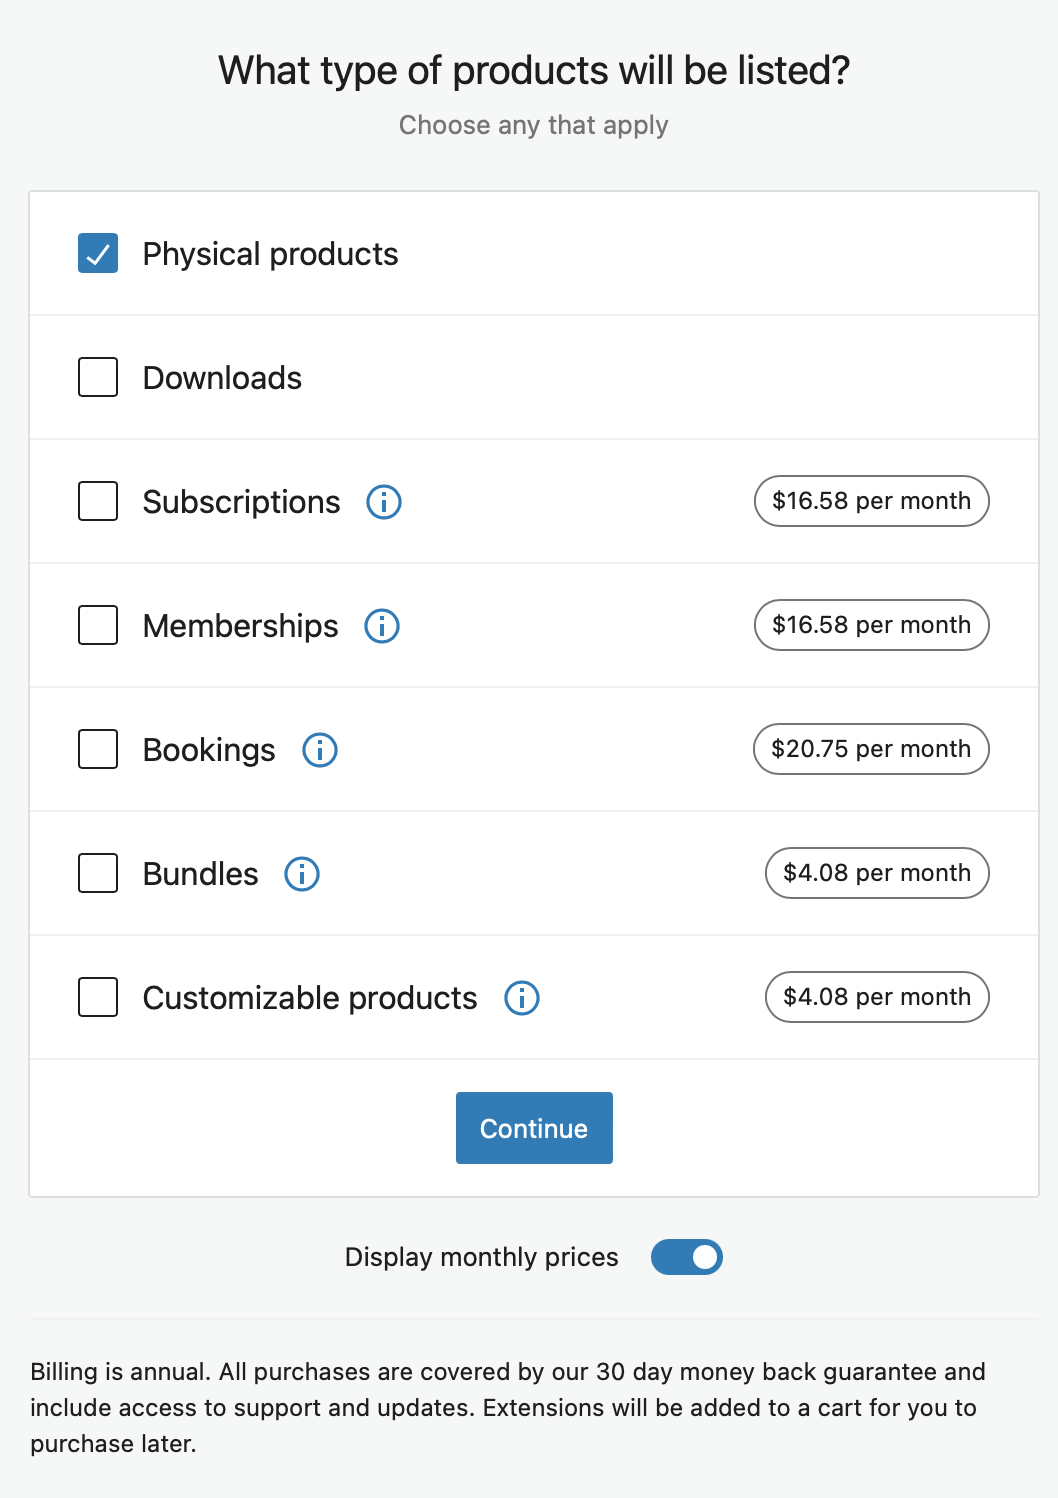Image resolution: width=1058 pixels, height=1498 pixels.
Task: Click the Subscriptions price pill
Action: (871, 501)
